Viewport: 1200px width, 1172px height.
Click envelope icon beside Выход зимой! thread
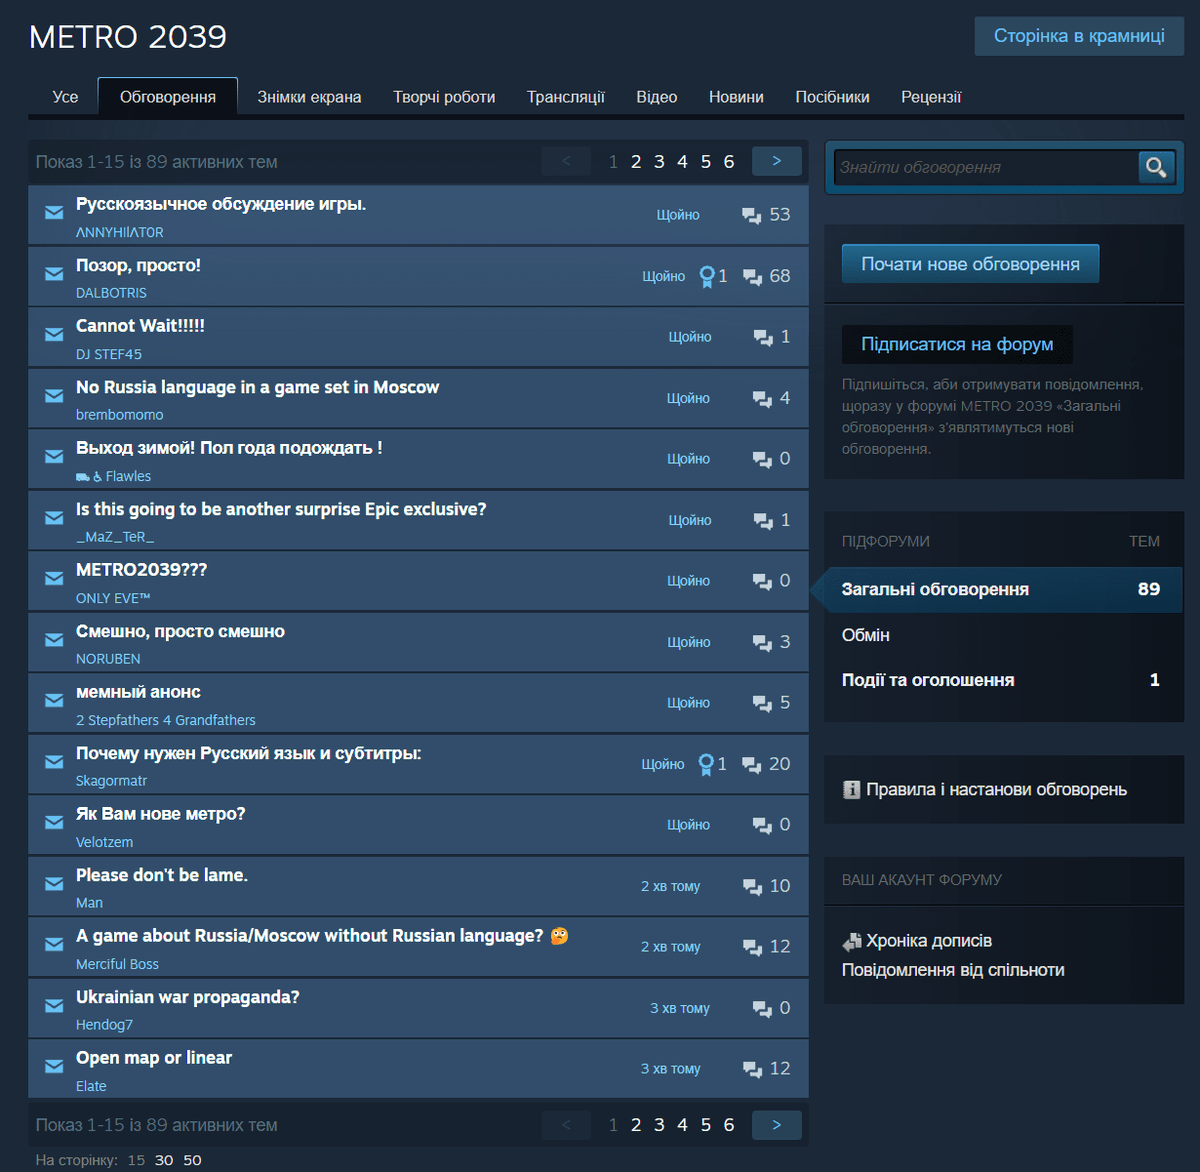pos(54,457)
